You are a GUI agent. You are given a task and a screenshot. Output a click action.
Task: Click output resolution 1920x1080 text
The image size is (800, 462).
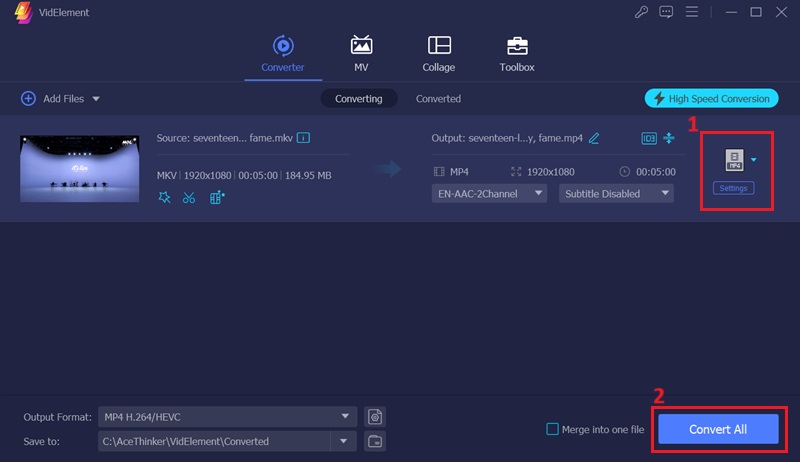click(551, 172)
